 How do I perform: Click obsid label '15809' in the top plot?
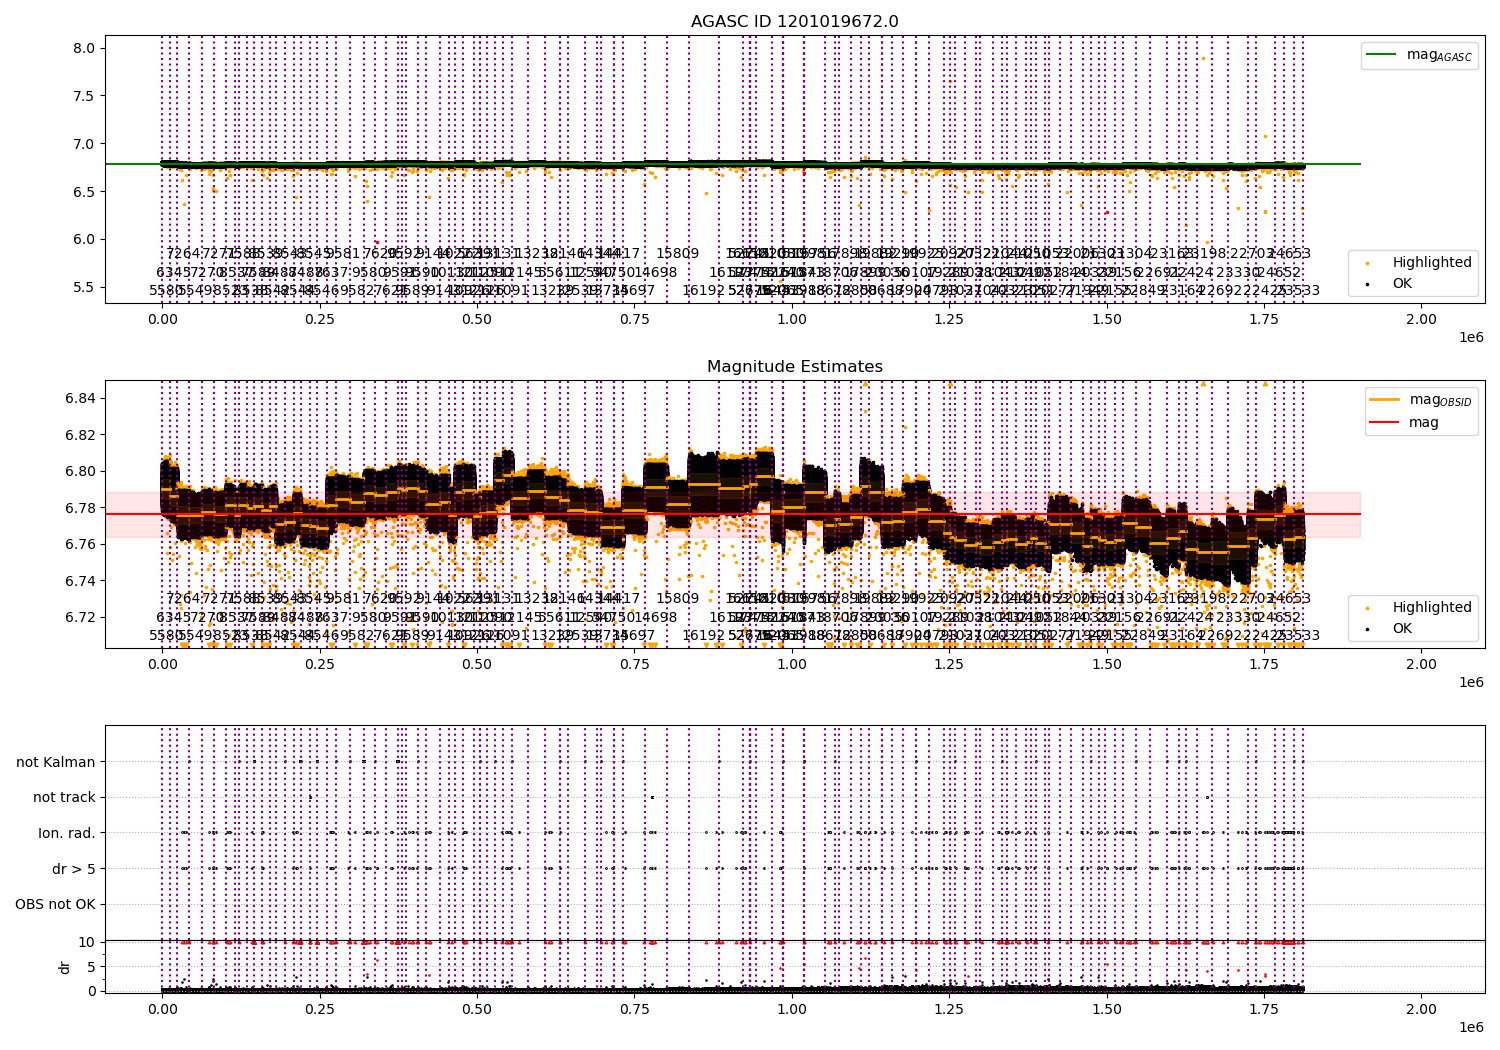(x=677, y=253)
